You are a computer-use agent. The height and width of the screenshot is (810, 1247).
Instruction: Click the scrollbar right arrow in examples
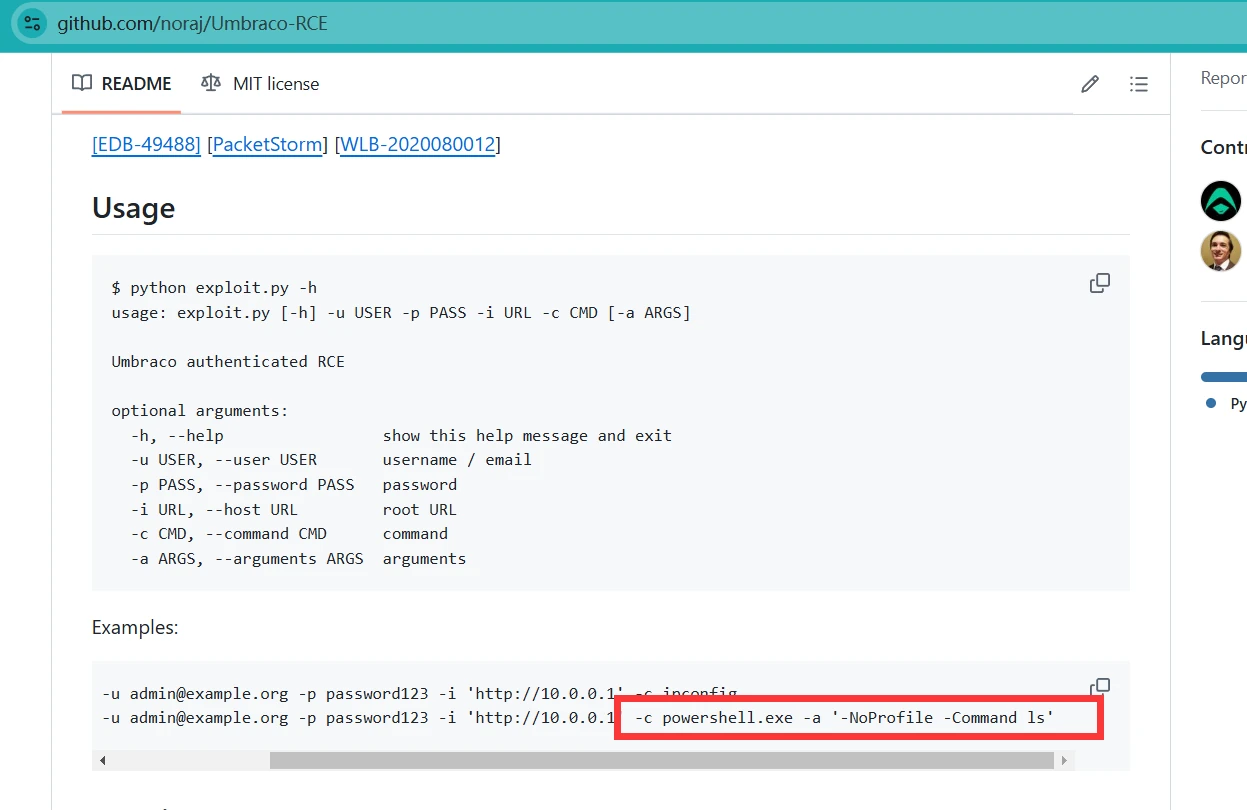click(x=1065, y=761)
